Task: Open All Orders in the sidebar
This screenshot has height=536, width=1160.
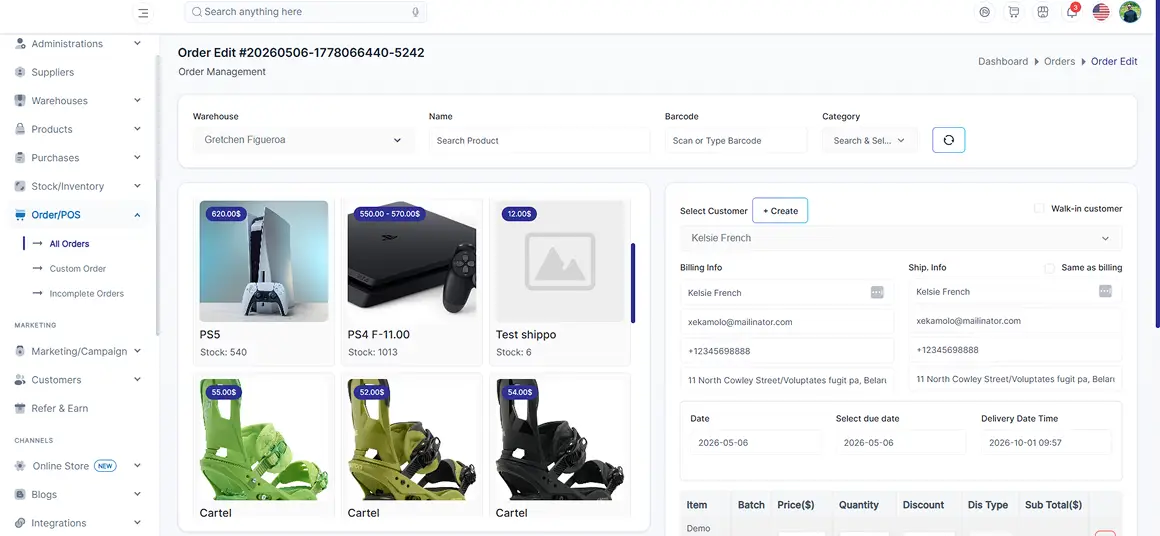Action: tap(70, 243)
